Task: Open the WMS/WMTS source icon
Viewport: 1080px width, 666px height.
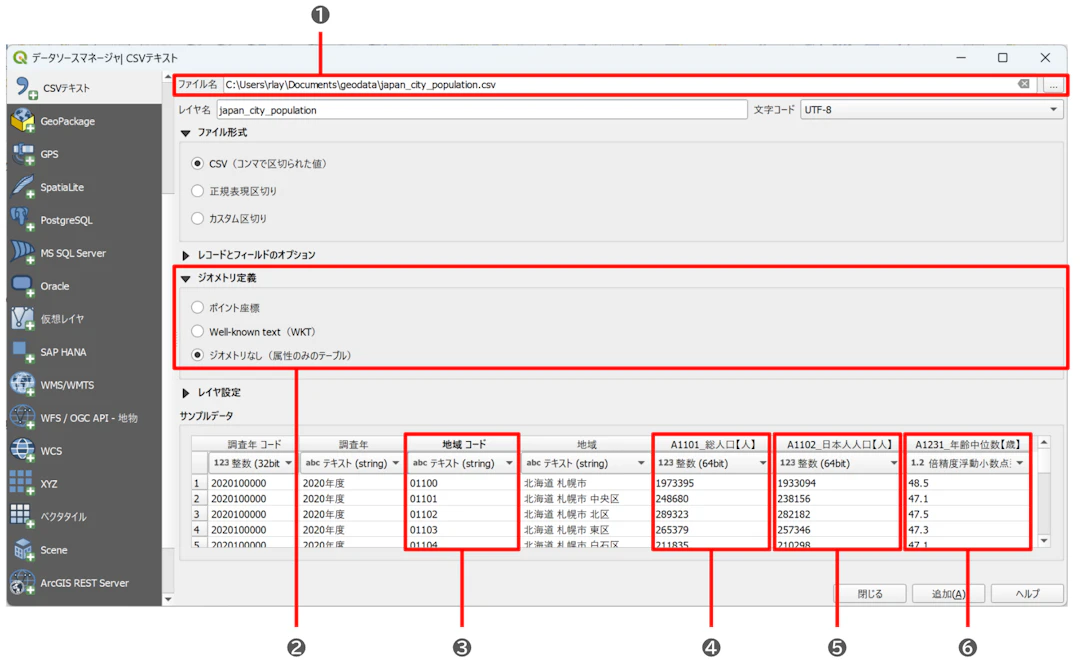Action: (23, 385)
